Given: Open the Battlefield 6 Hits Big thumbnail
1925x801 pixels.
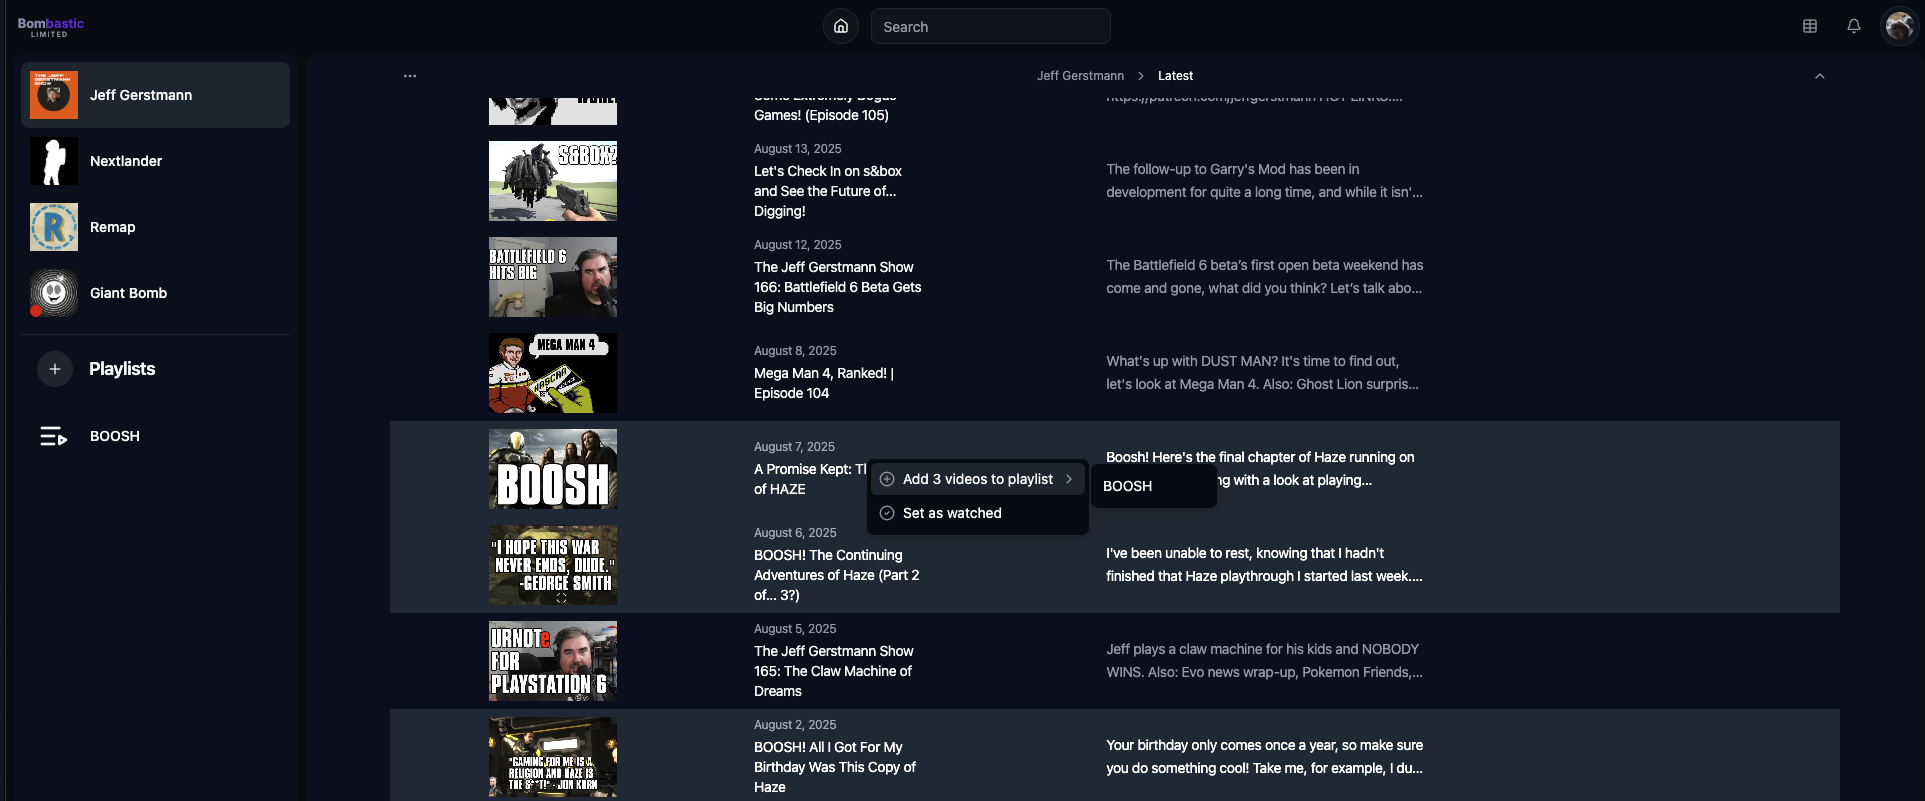Looking at the screenshot, I should tap(553, 277).
